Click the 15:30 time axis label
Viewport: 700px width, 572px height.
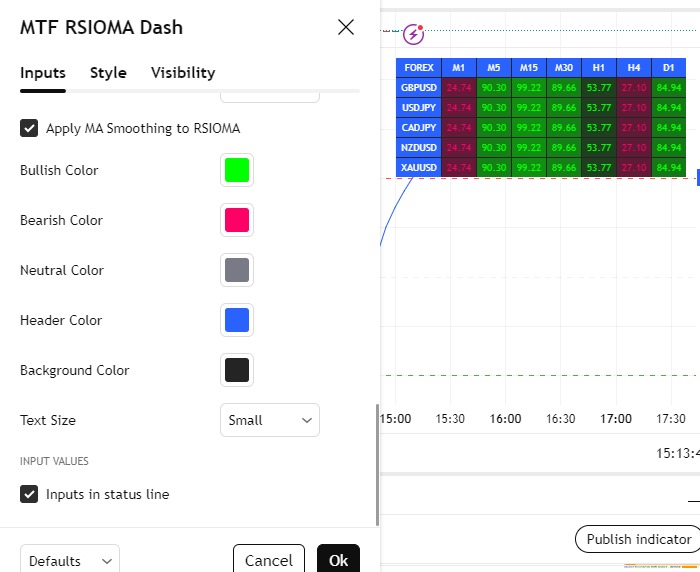click(450, 419)
